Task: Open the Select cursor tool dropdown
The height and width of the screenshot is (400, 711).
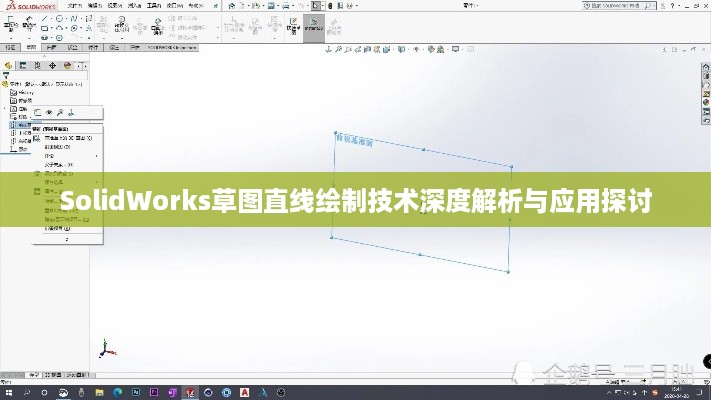Action: 327,5
